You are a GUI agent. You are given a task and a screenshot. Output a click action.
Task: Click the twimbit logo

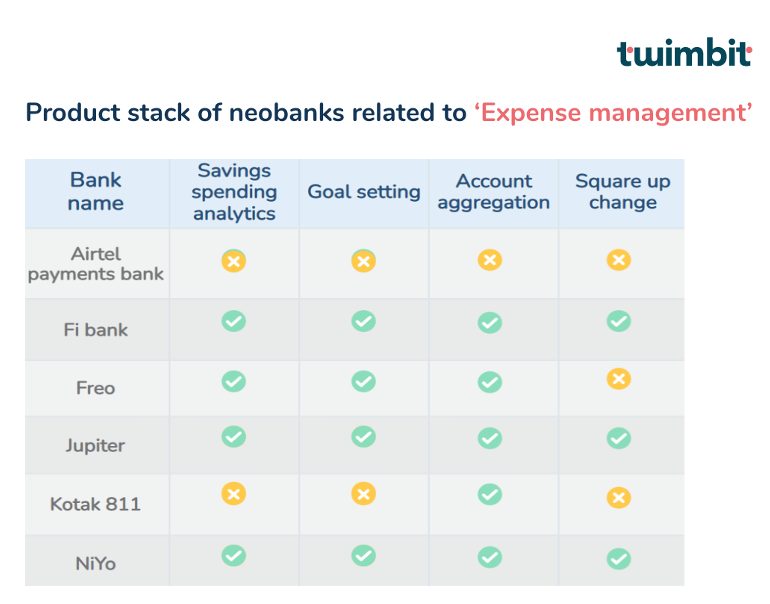pyautogui.click(x=683, y=52)
